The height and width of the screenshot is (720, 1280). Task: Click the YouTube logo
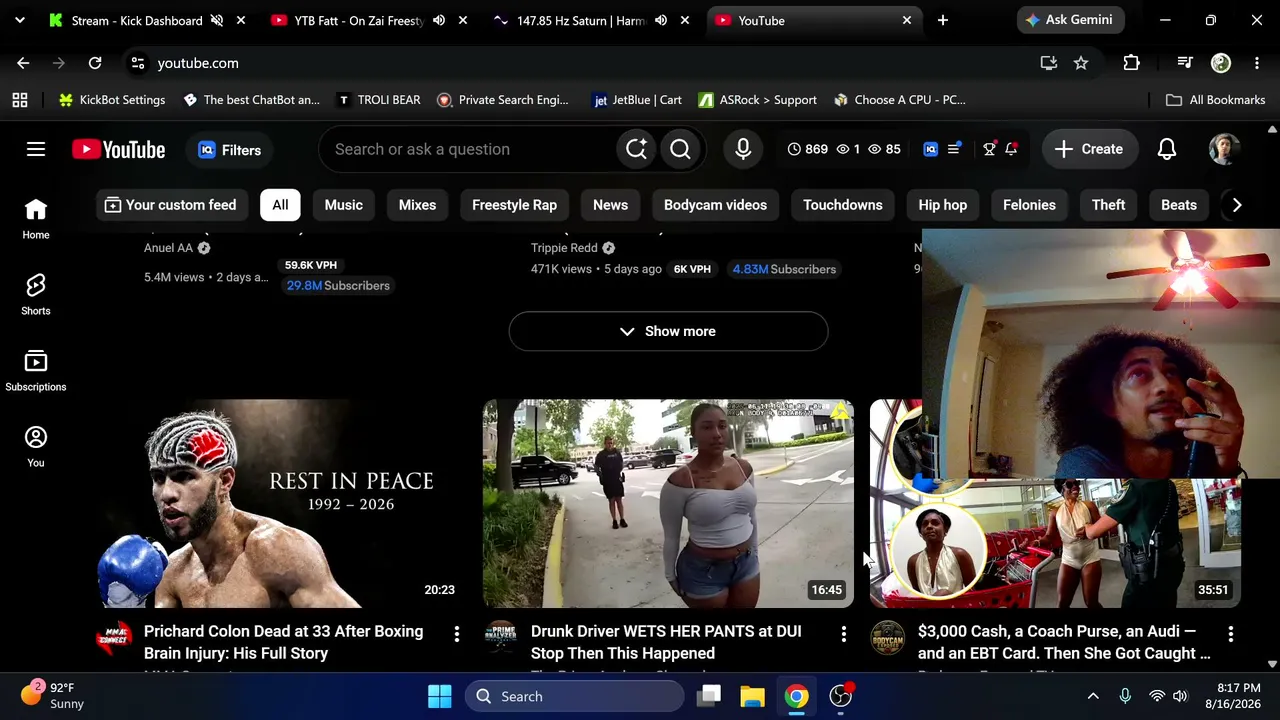pos(118,150)
